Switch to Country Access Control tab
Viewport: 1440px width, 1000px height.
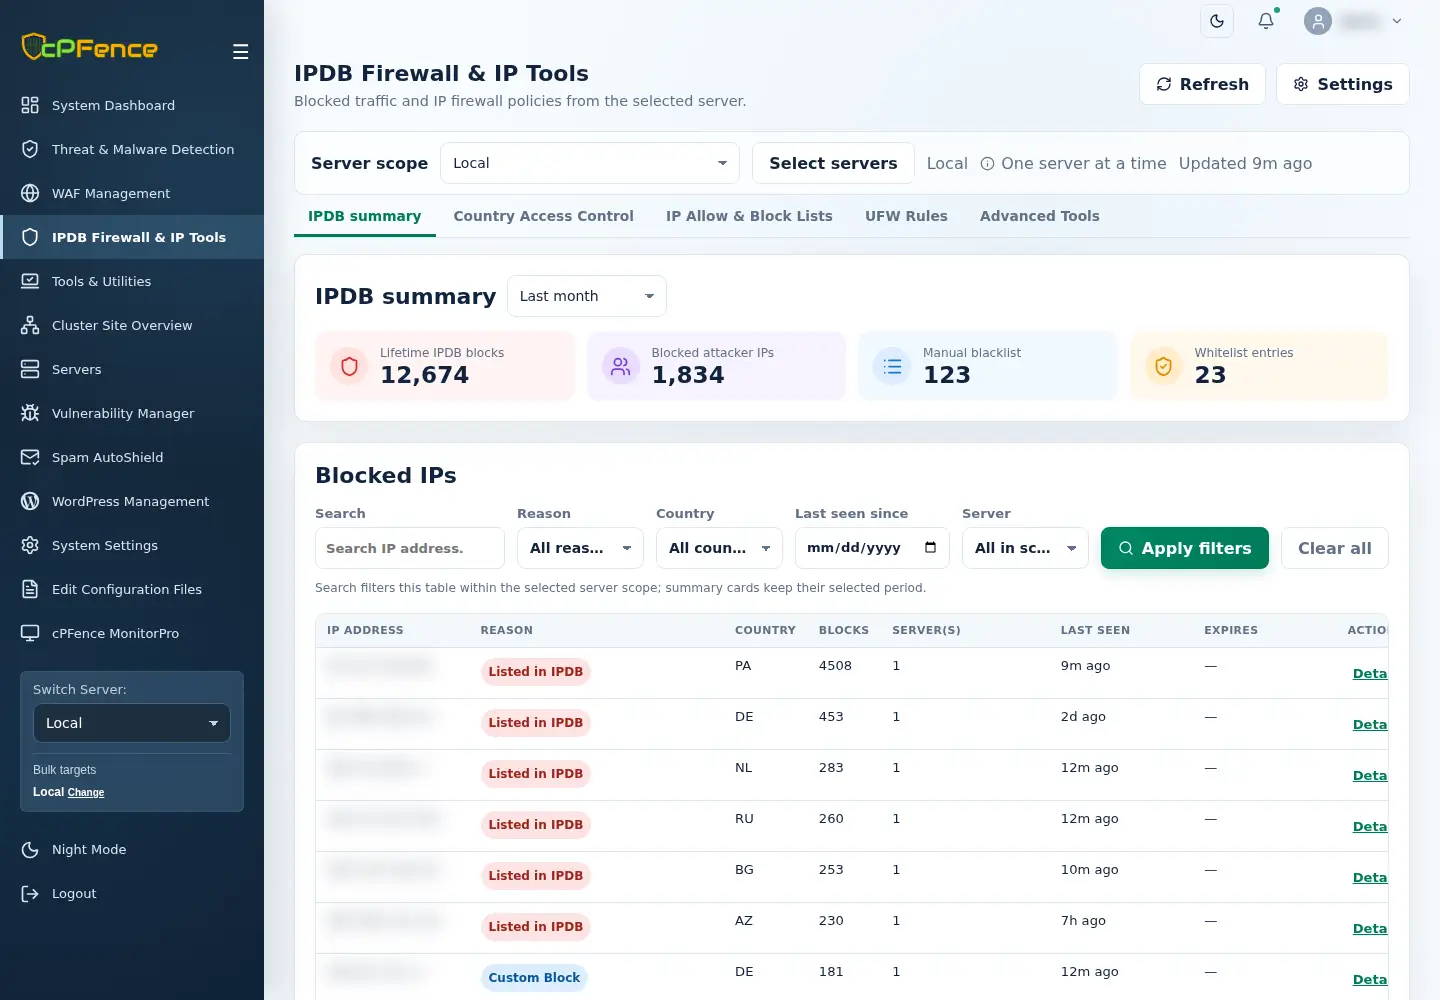tap(543, 216)
